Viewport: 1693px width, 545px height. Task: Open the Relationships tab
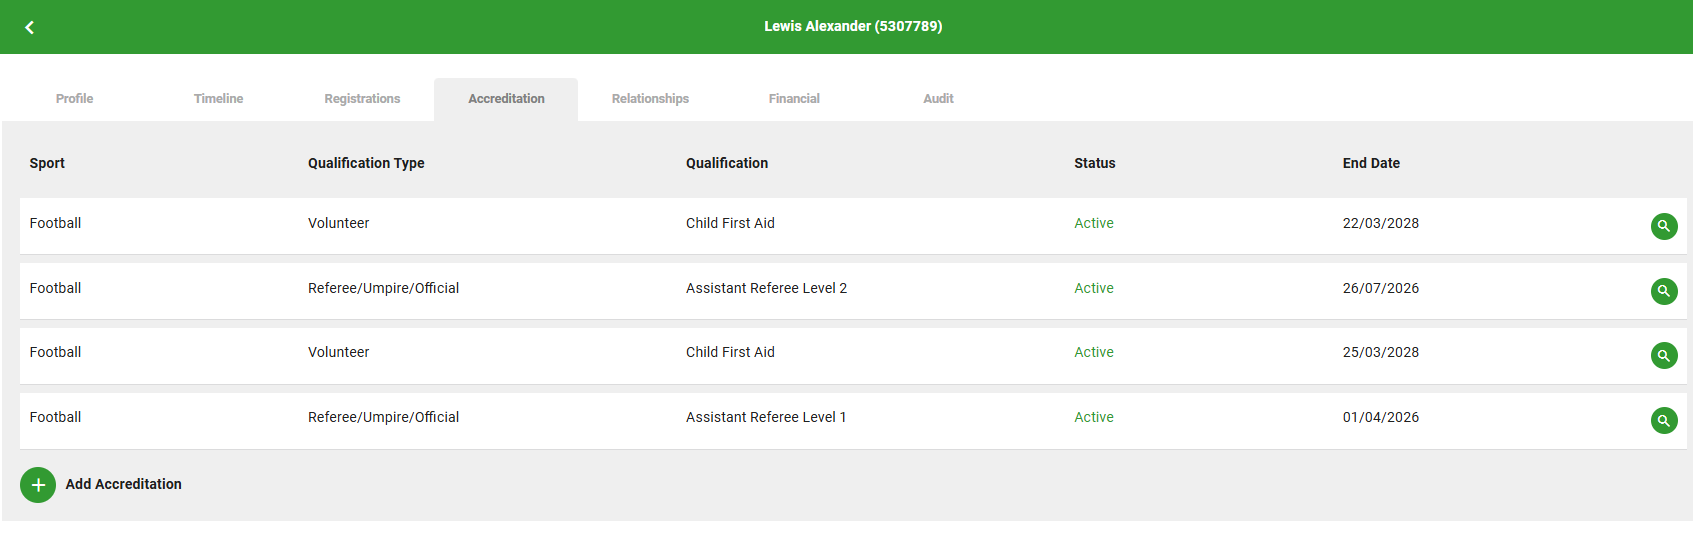[650, 99]
